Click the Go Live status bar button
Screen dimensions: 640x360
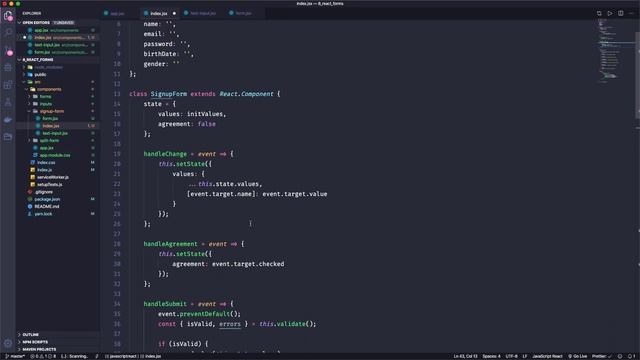pyautogui.click(x=578, y=356)
